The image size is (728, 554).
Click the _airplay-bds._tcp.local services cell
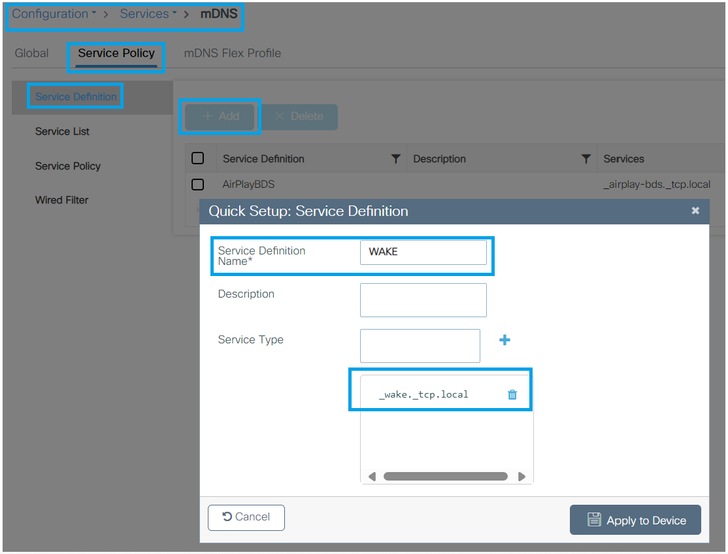tap(656, 184)
